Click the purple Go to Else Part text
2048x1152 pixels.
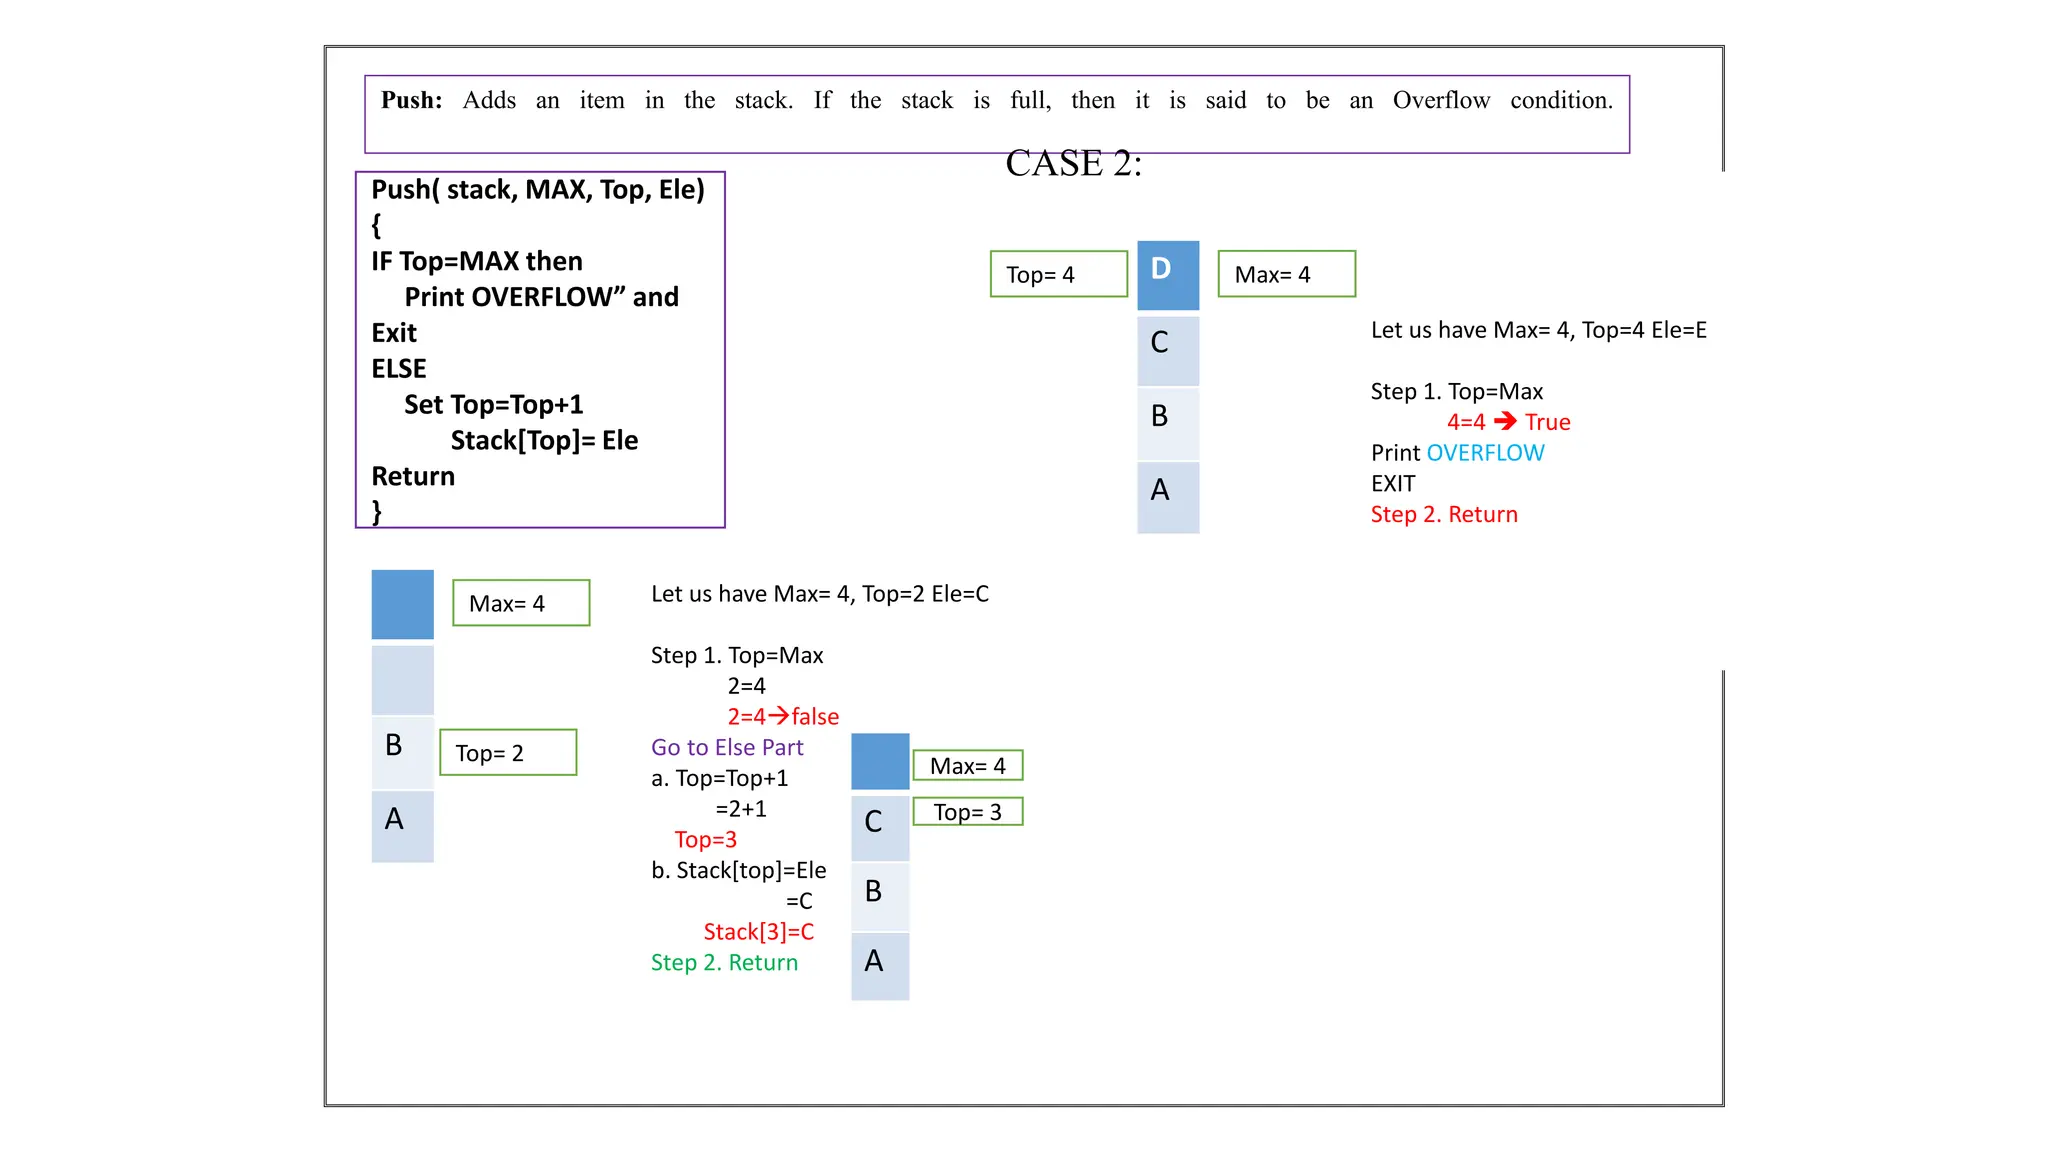(x=727, y=747)
